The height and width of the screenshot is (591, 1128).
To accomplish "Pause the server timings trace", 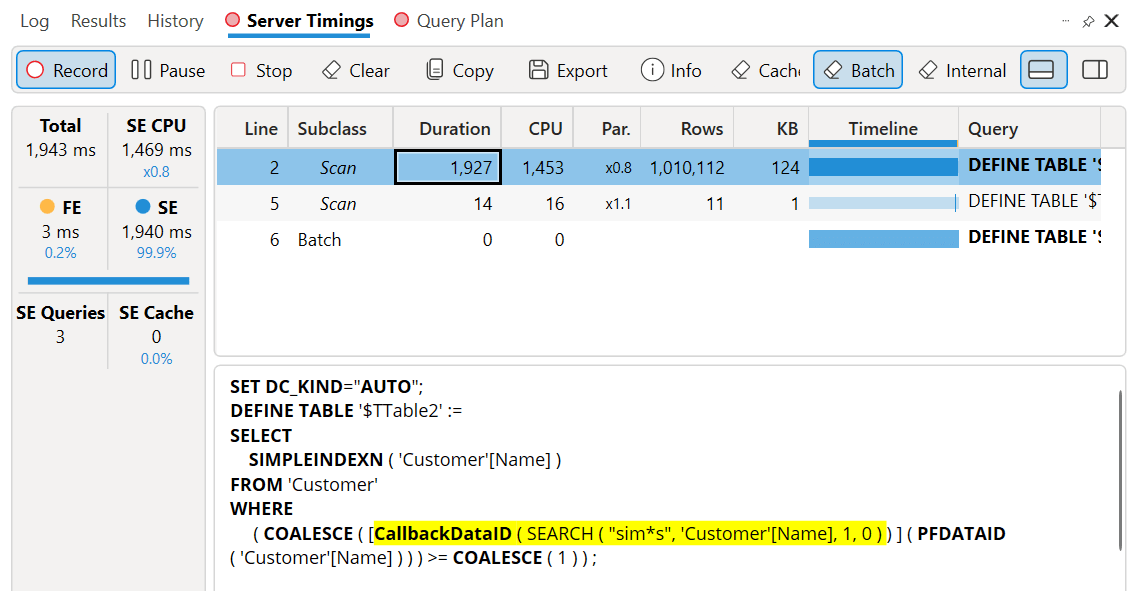I will (x=168, y=70).
